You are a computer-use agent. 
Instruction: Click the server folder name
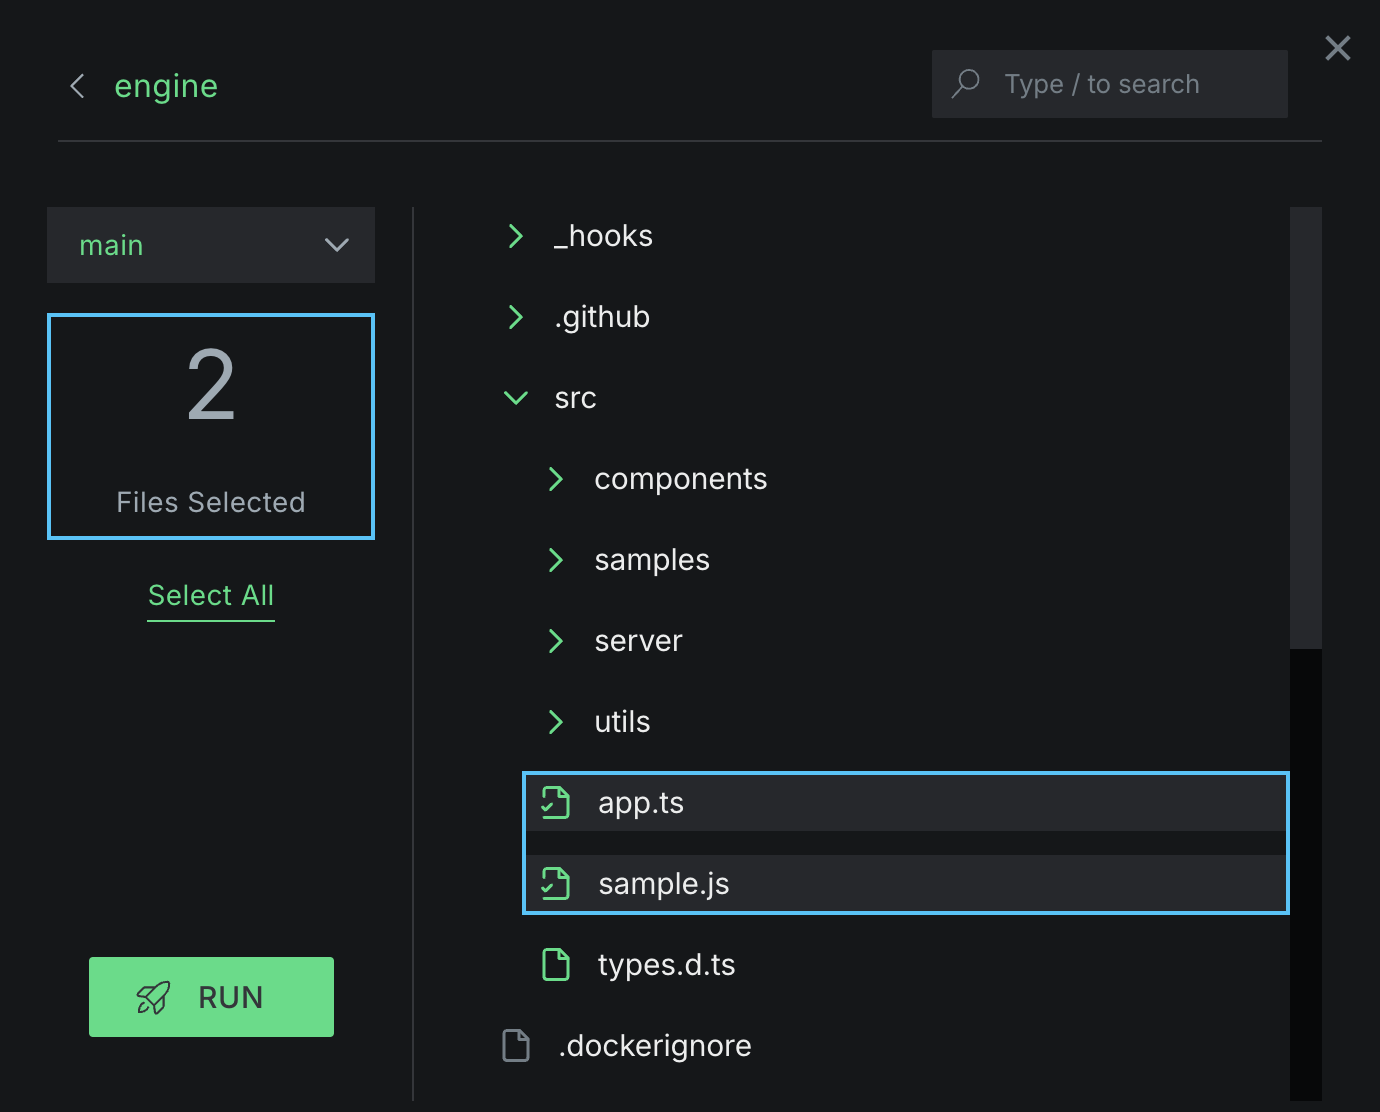pyautogui.click(x=638, y=641)
